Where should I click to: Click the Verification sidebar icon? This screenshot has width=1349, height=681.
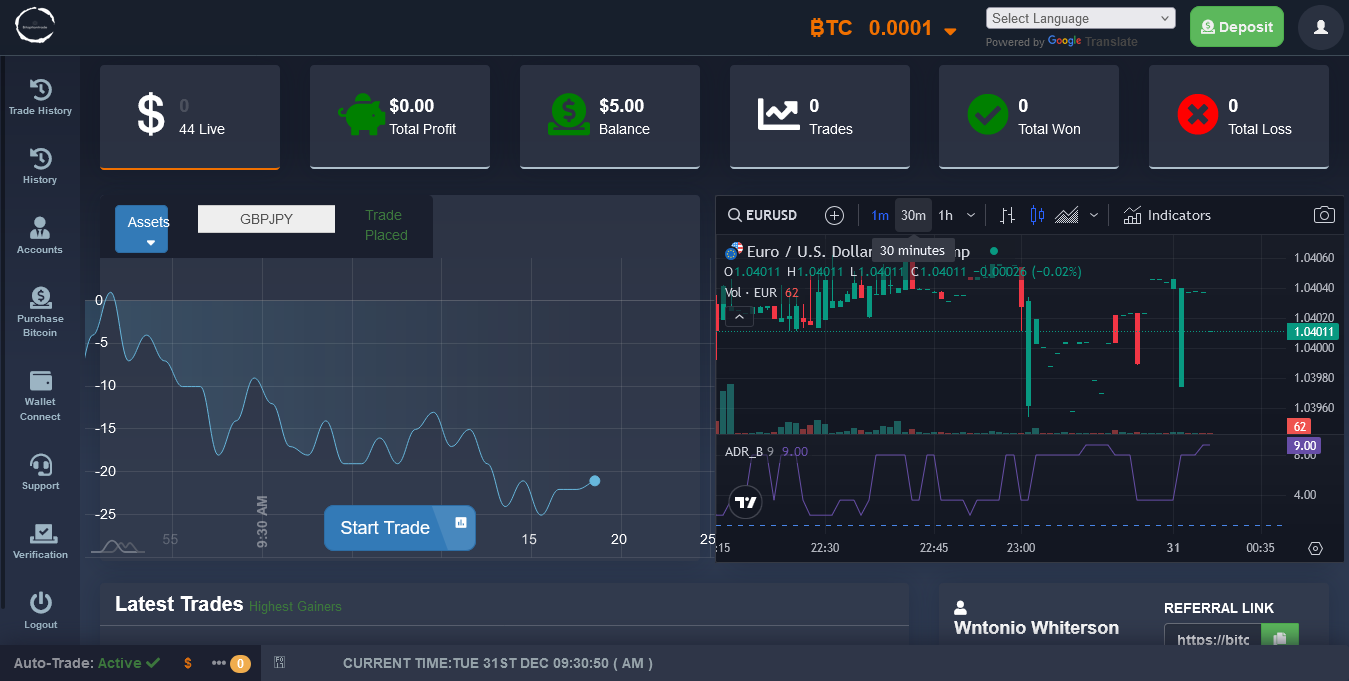(40, 534)
